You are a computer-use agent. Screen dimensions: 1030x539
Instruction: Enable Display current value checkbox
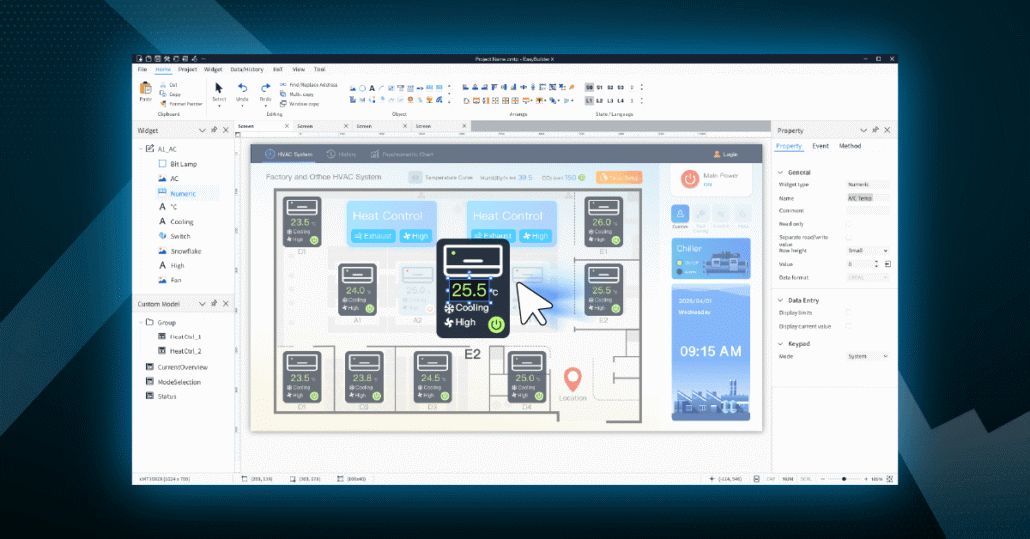(849, 326)
